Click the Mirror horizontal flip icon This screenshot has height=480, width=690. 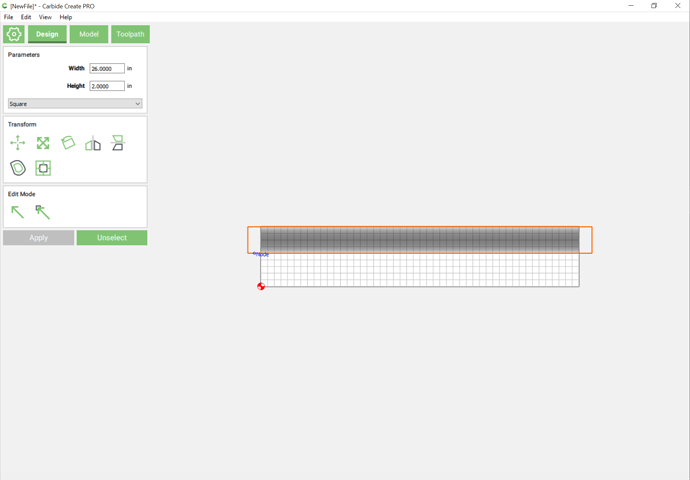click(93, 144)
